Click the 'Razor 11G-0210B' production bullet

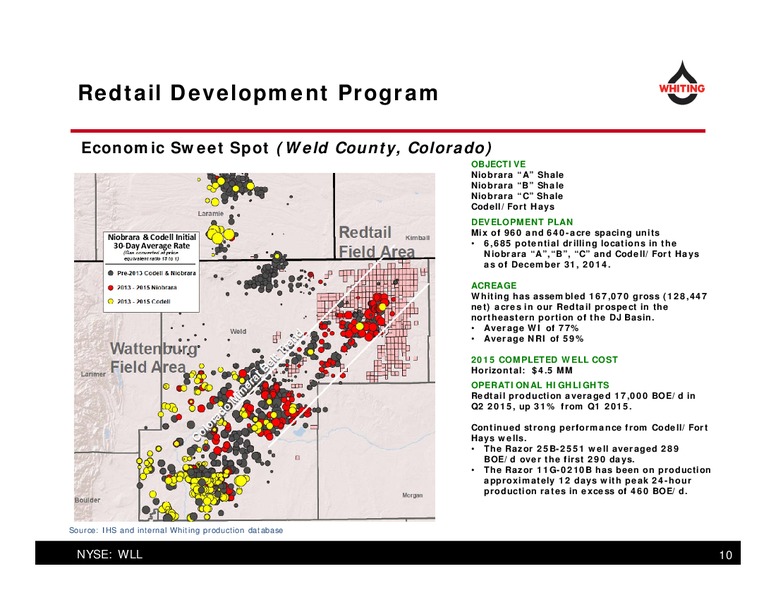tap(591, 480)
